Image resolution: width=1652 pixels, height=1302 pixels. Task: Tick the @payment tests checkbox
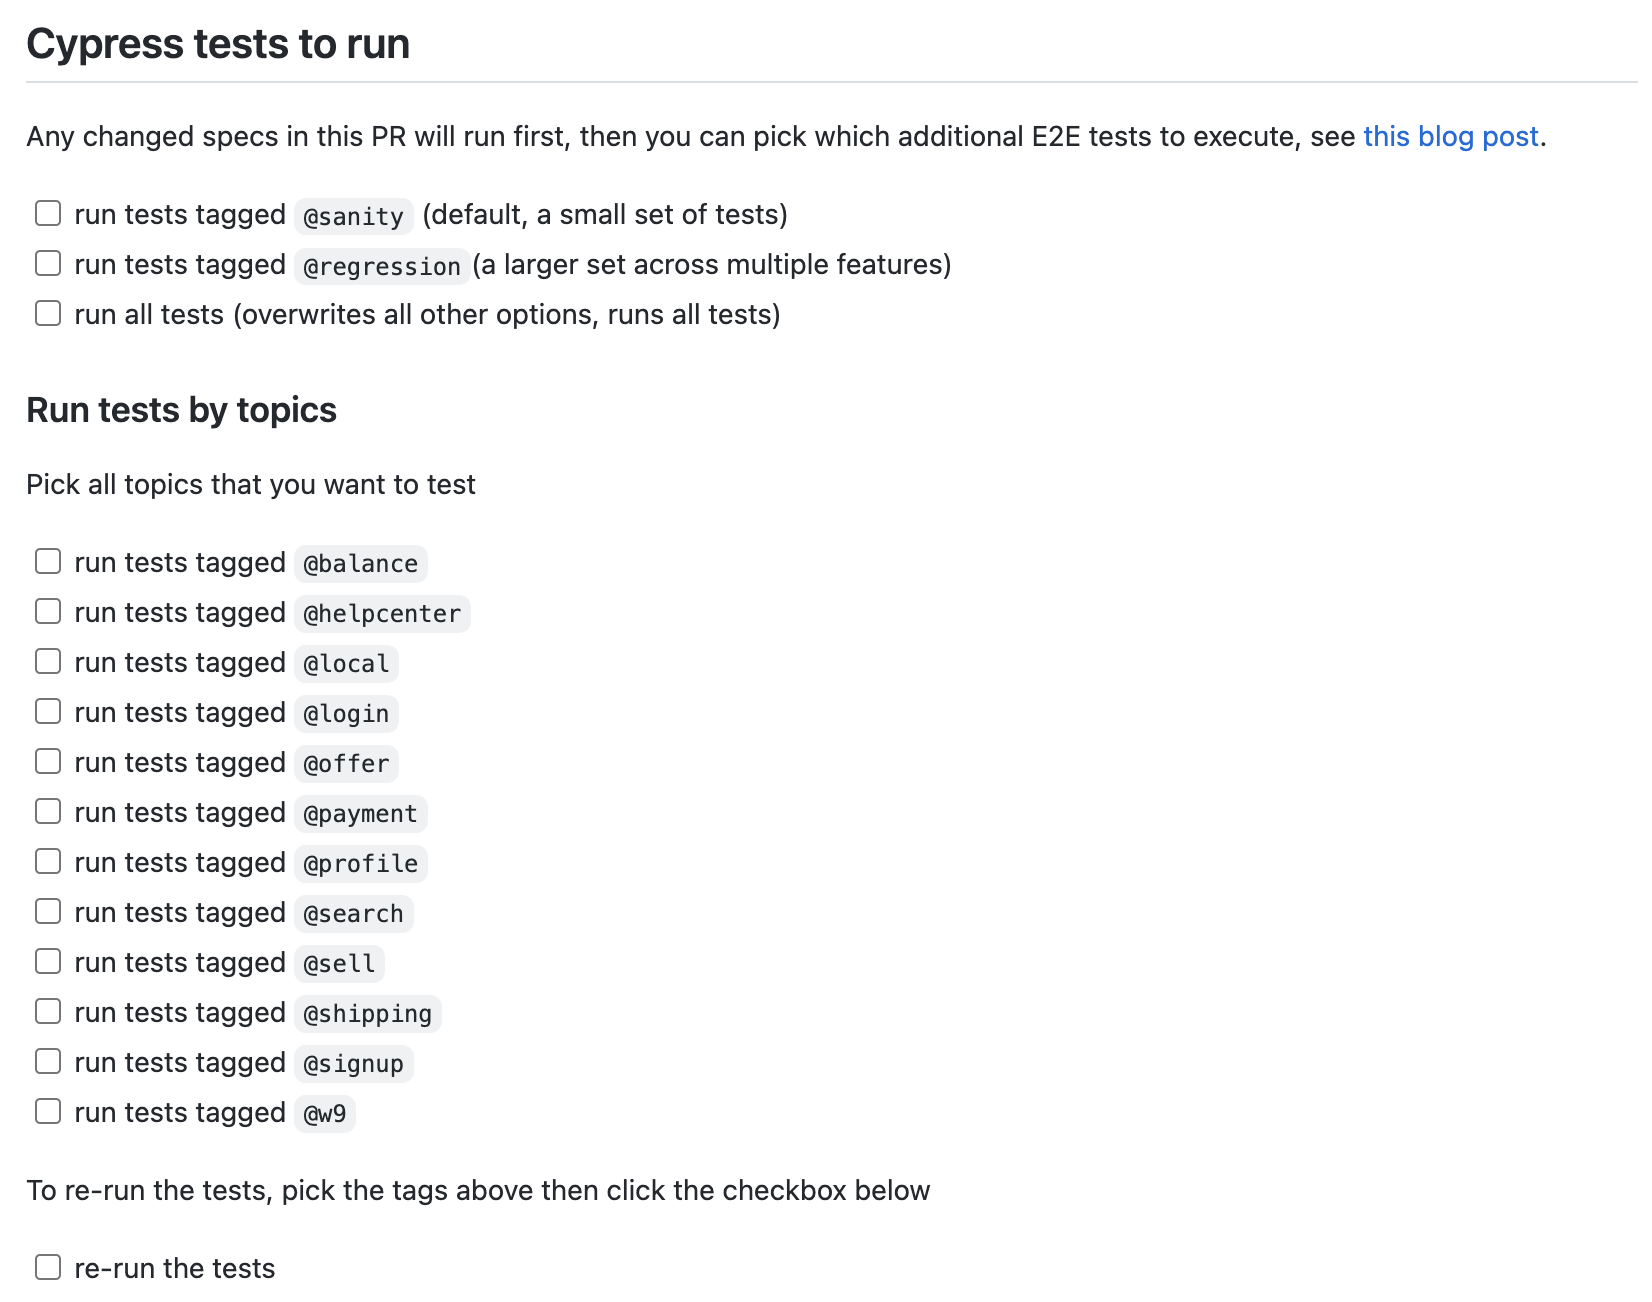(48, 811)
